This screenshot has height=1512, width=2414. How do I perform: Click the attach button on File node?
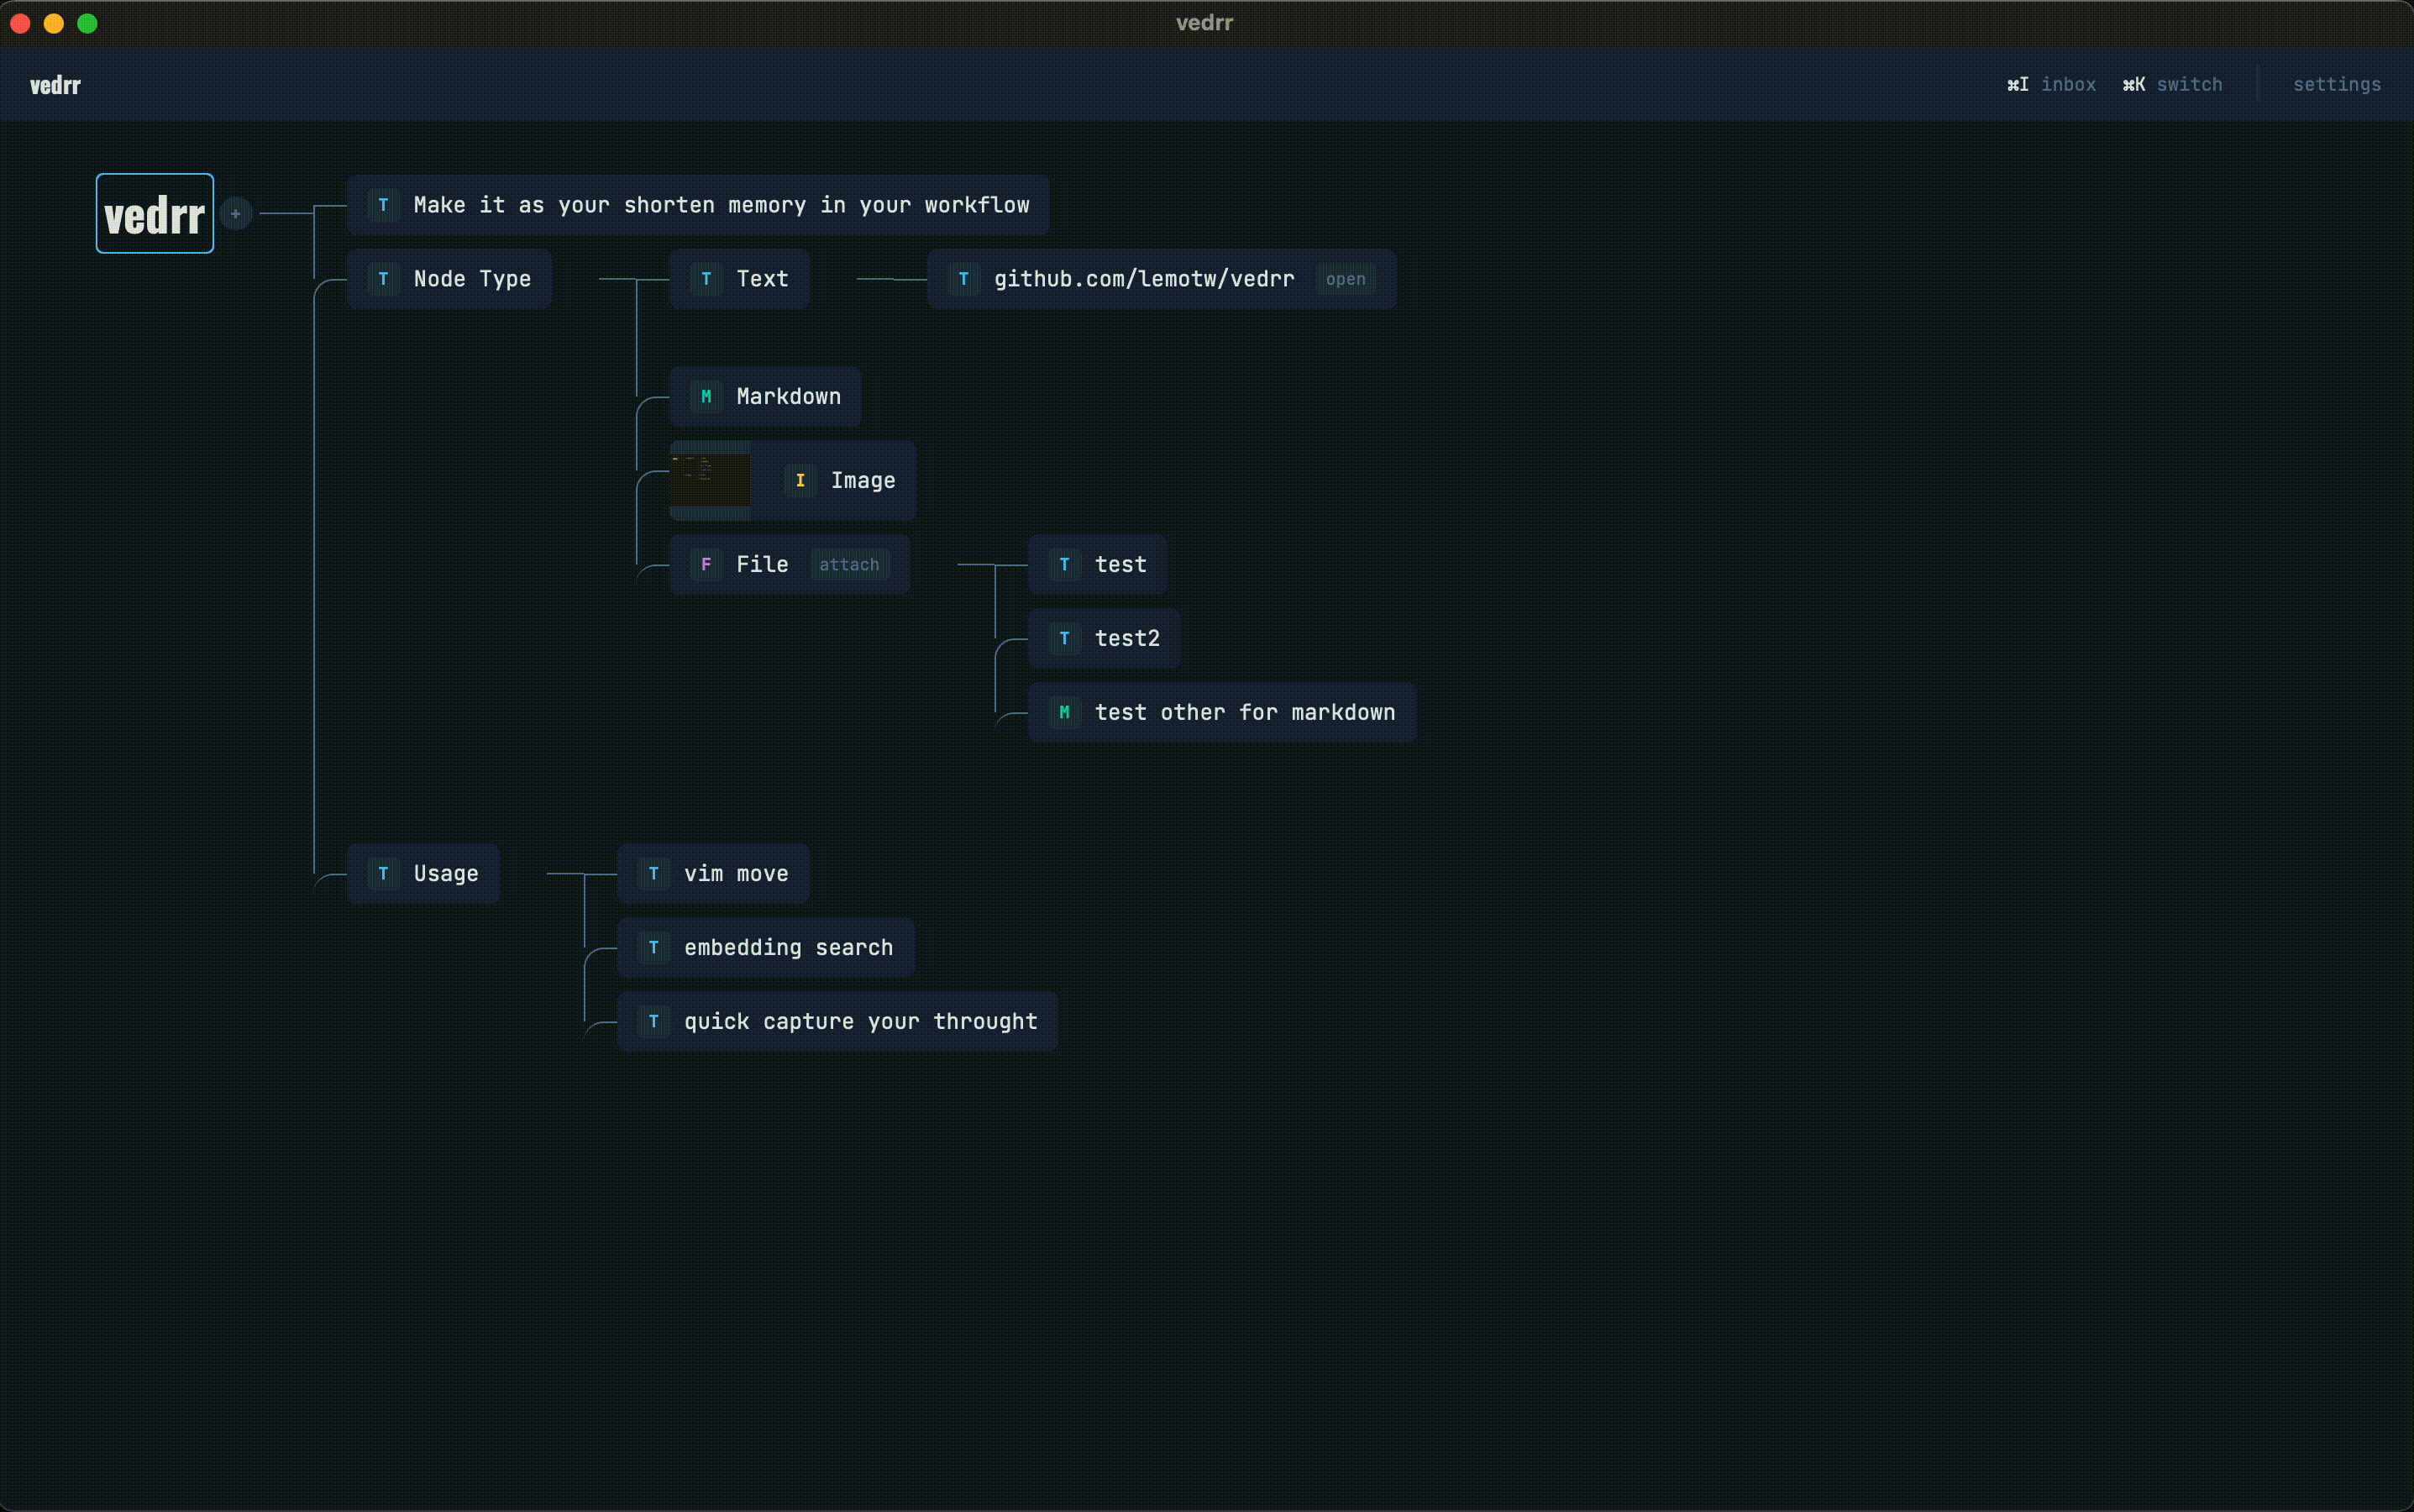[849, 565]
